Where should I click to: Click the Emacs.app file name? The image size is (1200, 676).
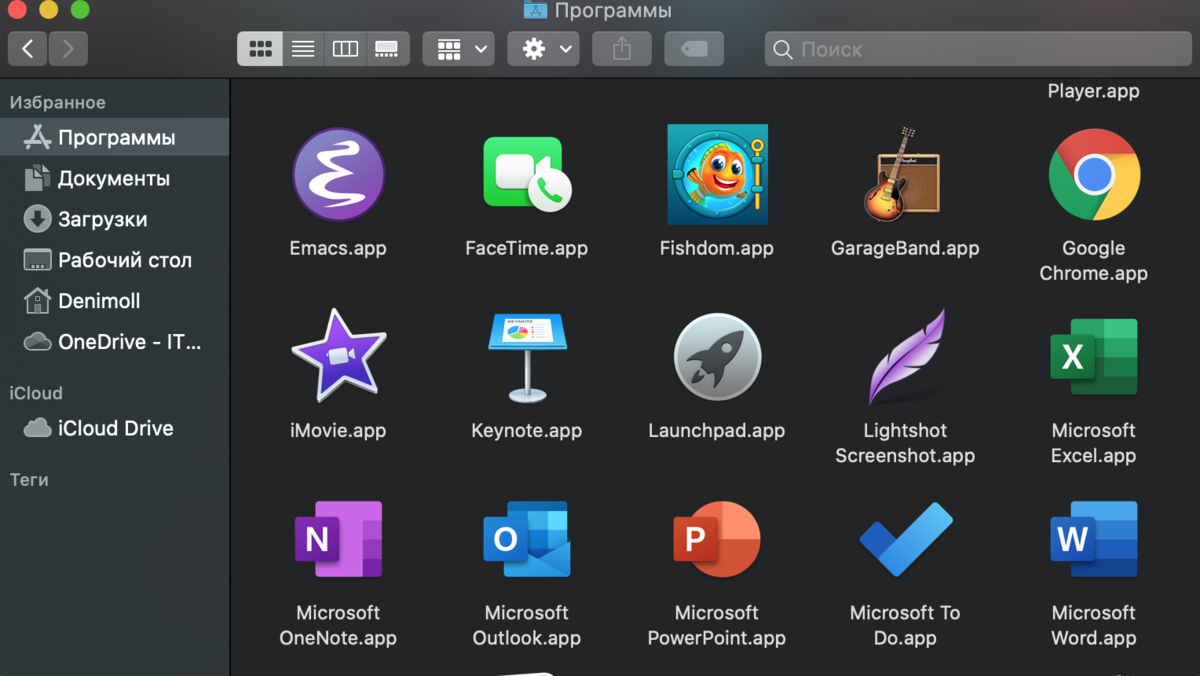click(338, 248)
